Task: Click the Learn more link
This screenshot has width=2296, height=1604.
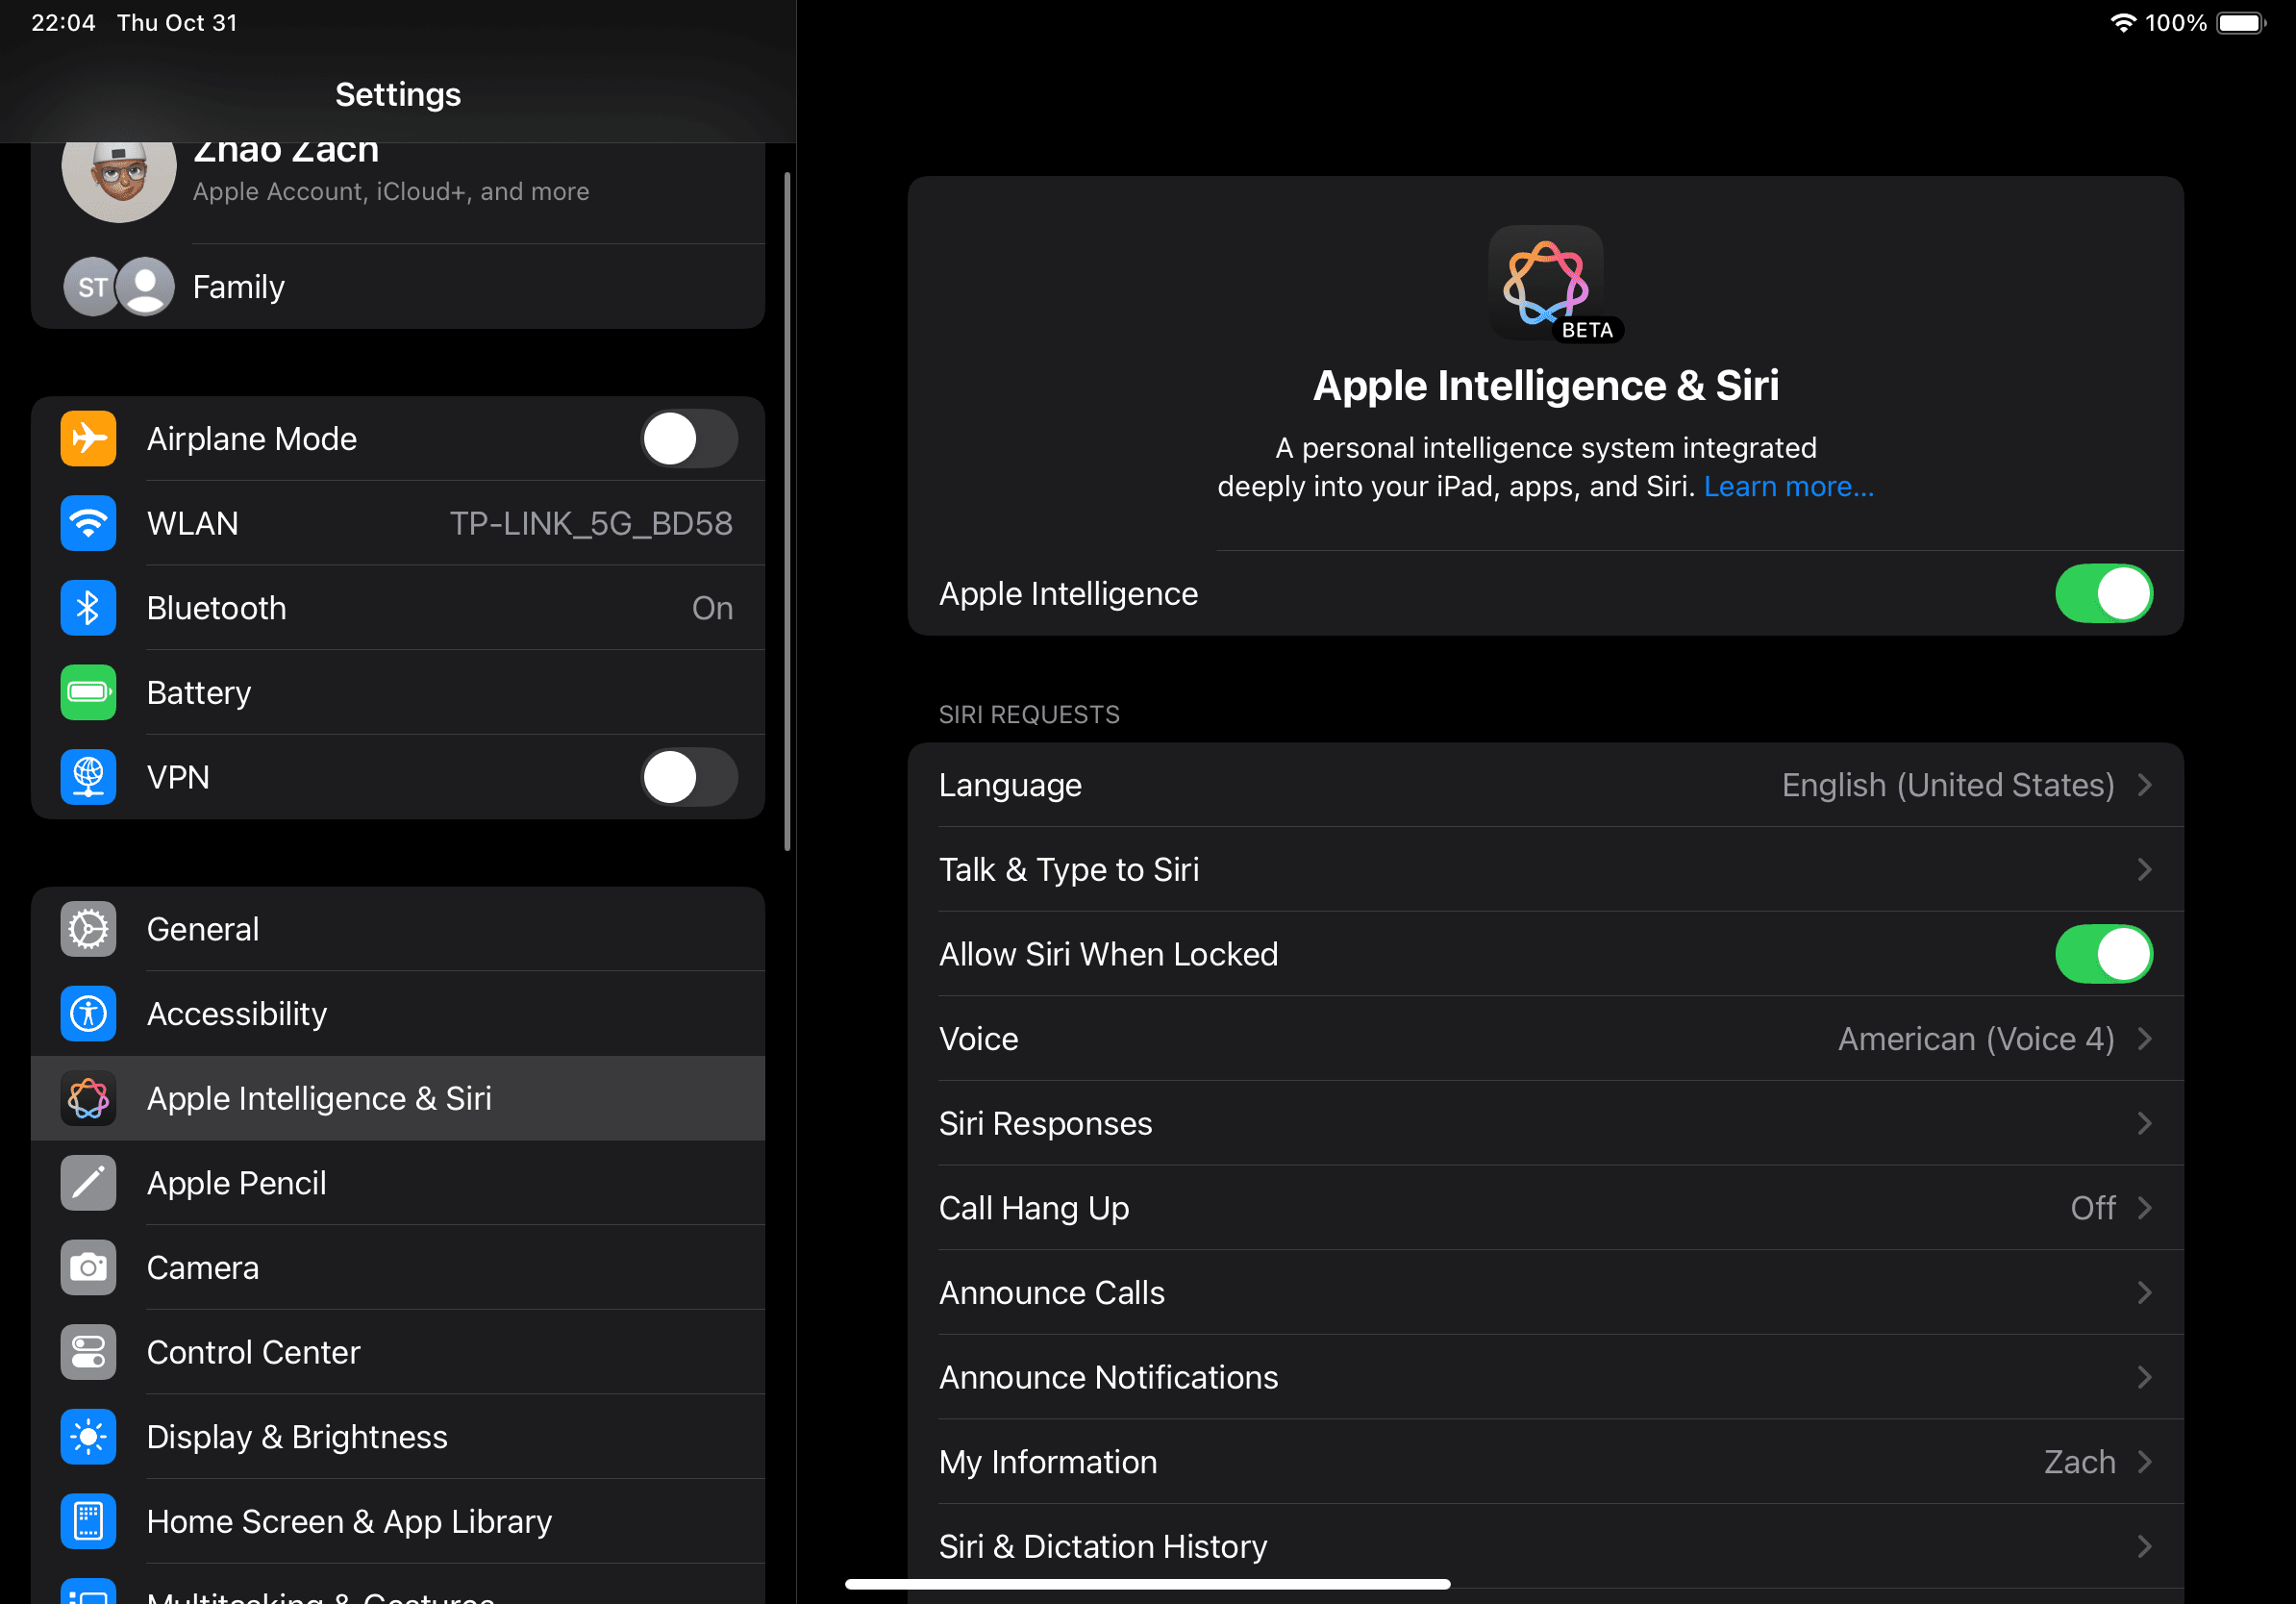Action: tap(1788, 487)
